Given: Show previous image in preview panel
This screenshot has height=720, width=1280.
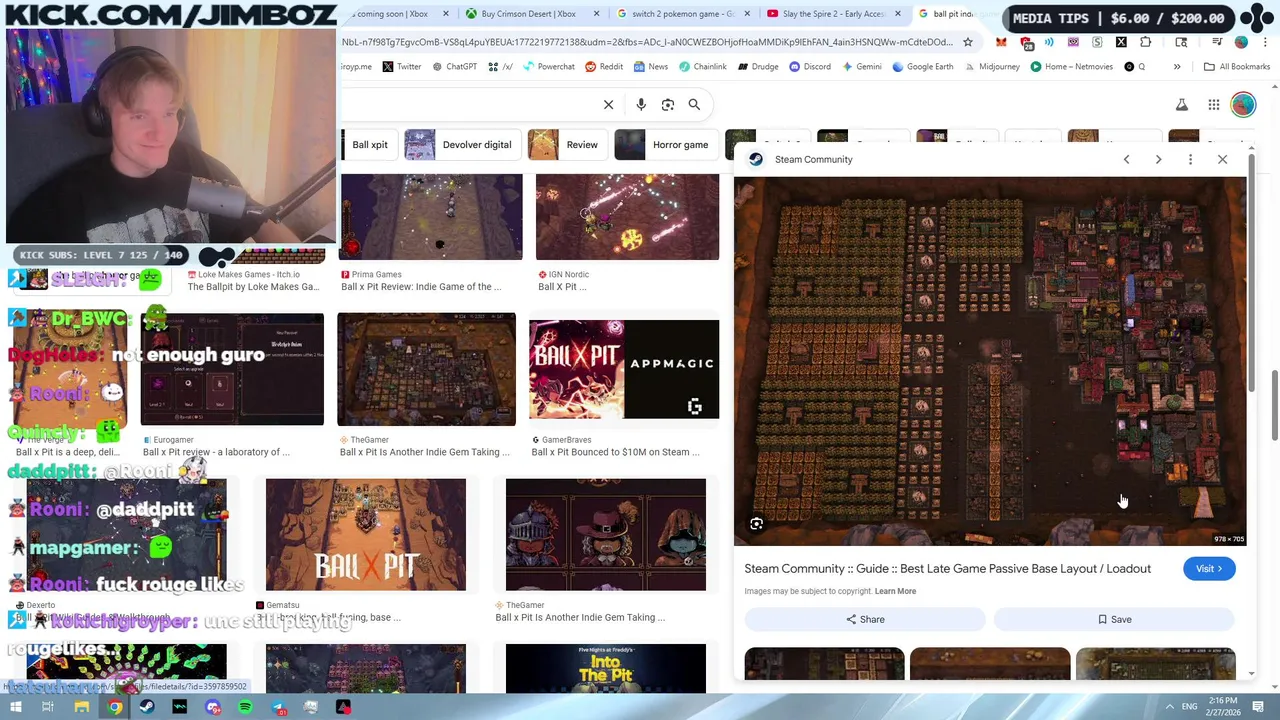Looking at the screenshot, I should click(1126, 159).
